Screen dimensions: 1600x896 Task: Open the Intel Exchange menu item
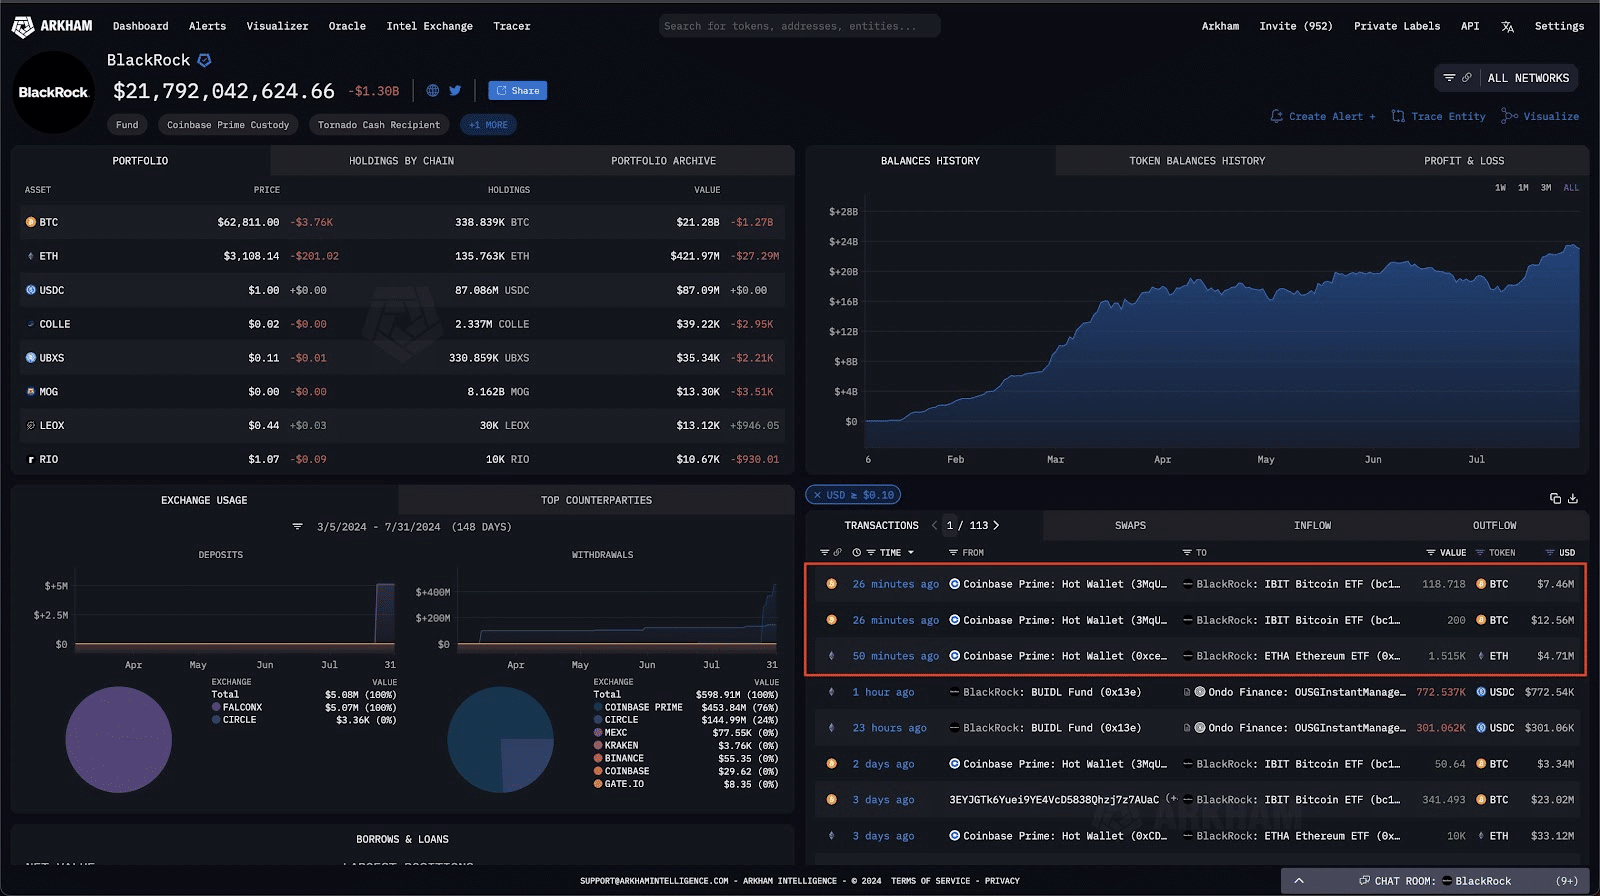click(x=429, y=26)
